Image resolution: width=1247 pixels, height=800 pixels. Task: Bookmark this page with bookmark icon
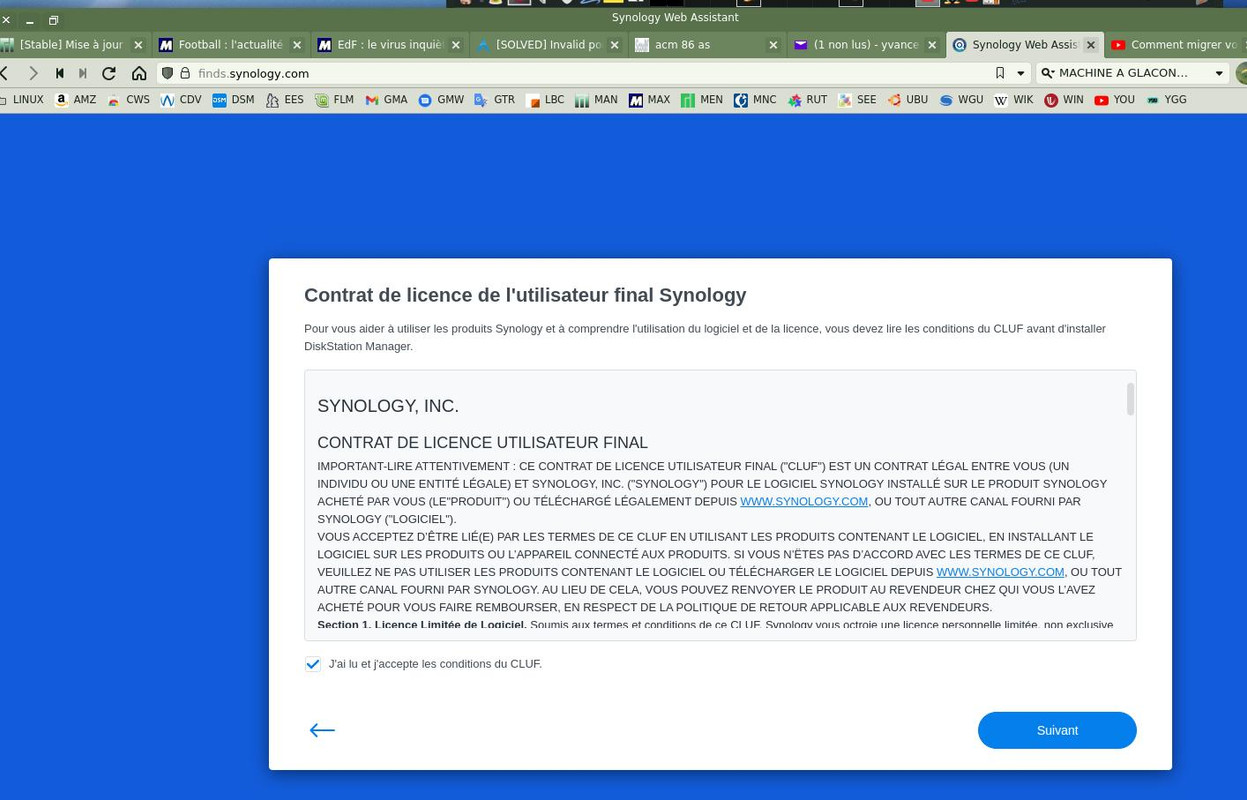(x=1000, y=73)
